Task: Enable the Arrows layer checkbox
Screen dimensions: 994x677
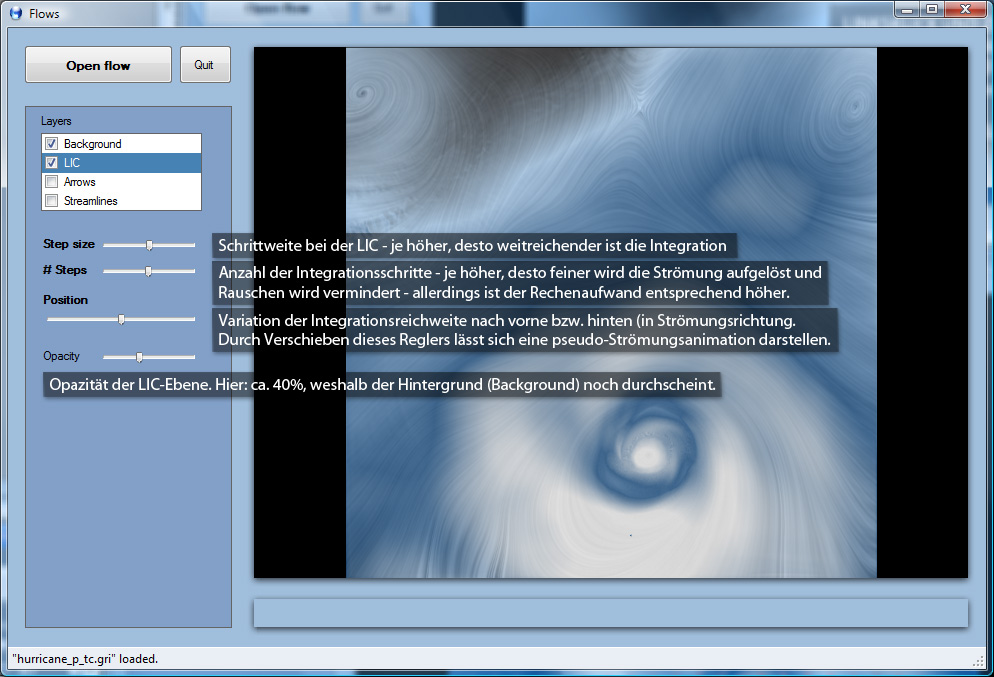Action: pyautogui.click(x=52, y=182)
